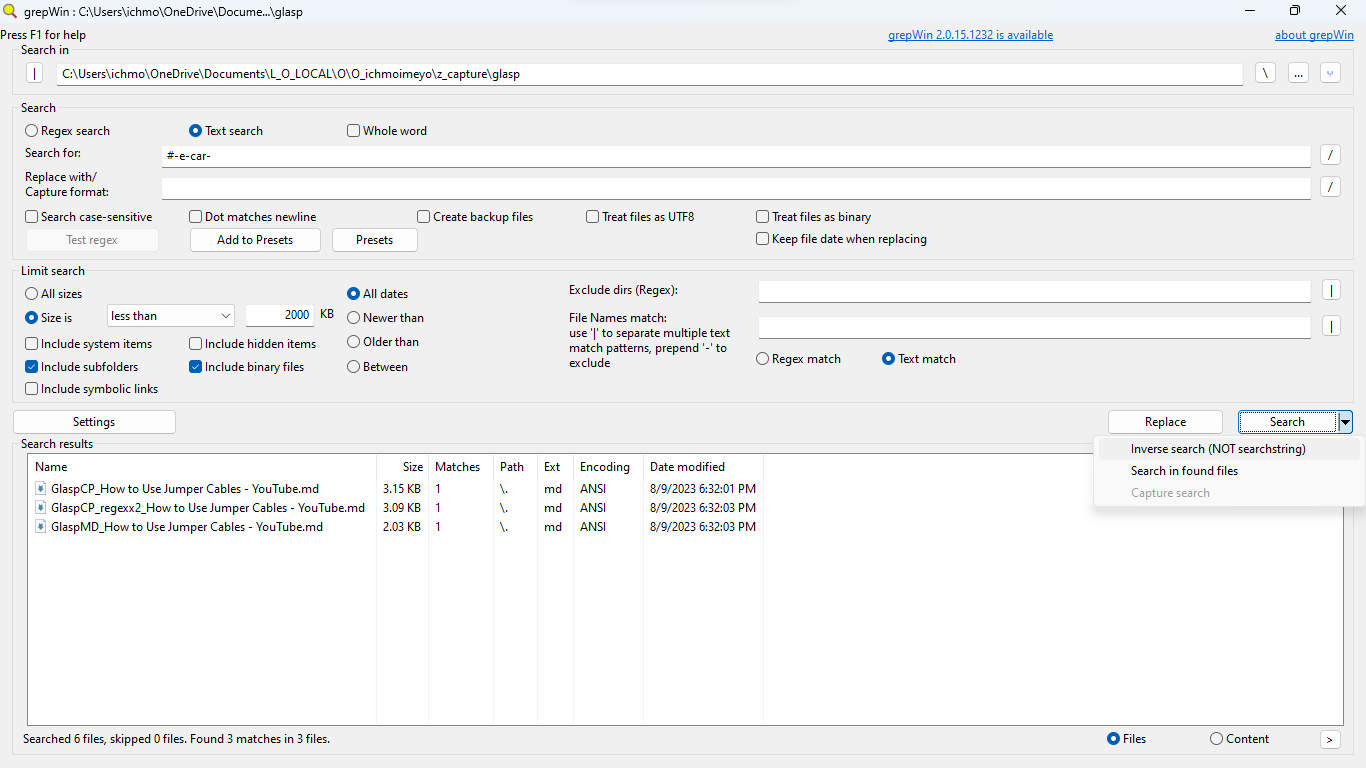Screen dimensions: 1366x768
Task: Sort results by Size column
Action: pos(401,467)
